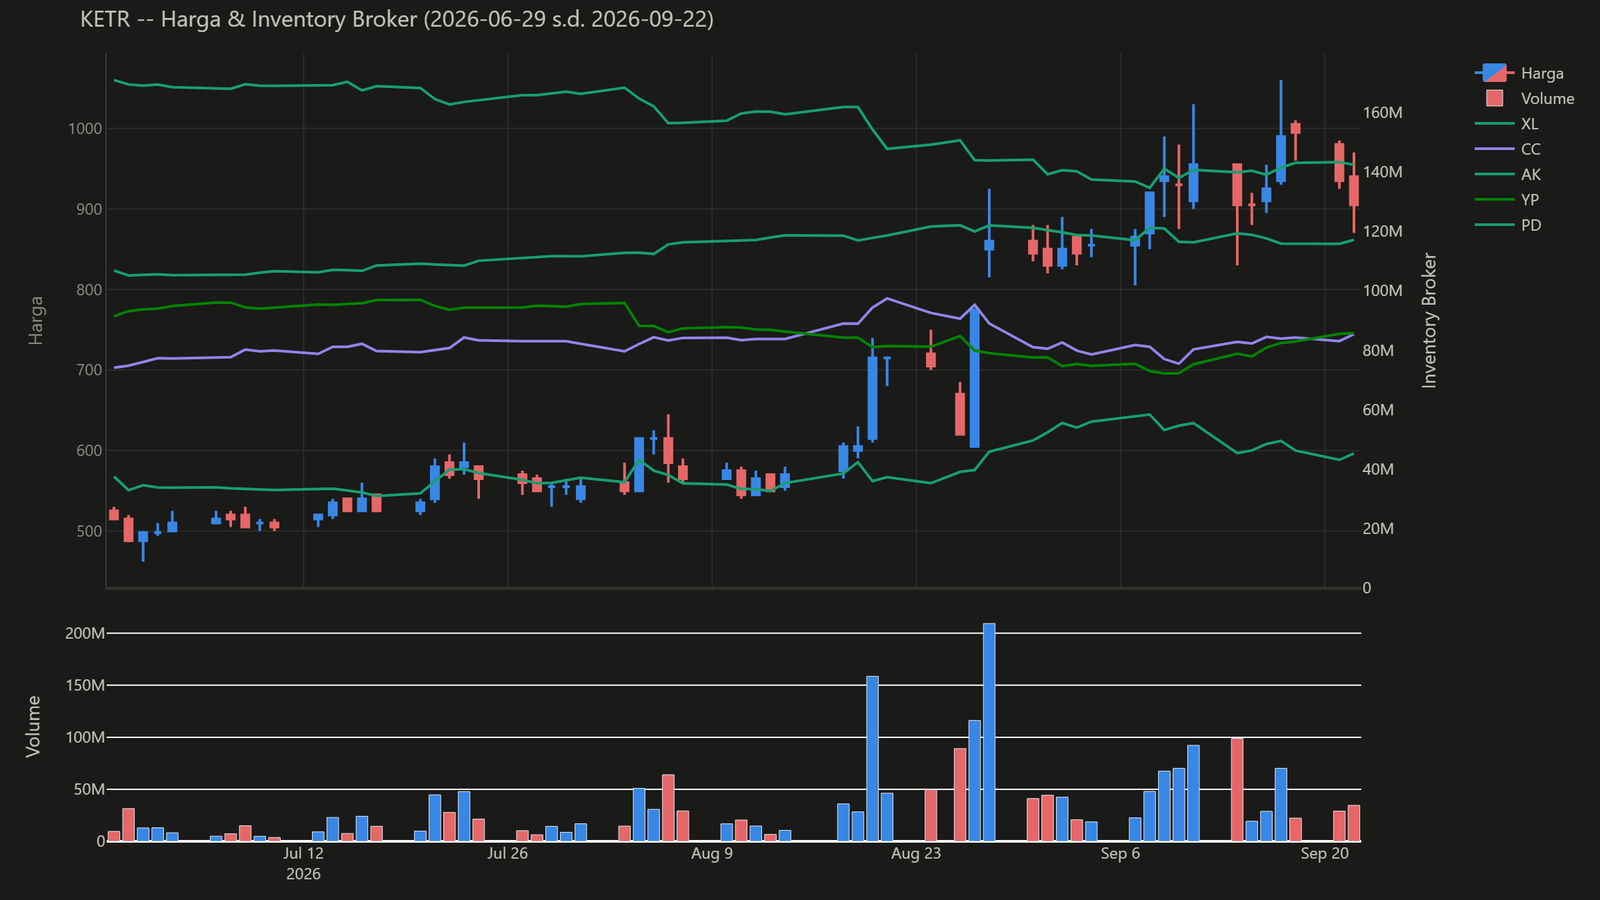Click the 200M volume tick label

pos(85,633)
